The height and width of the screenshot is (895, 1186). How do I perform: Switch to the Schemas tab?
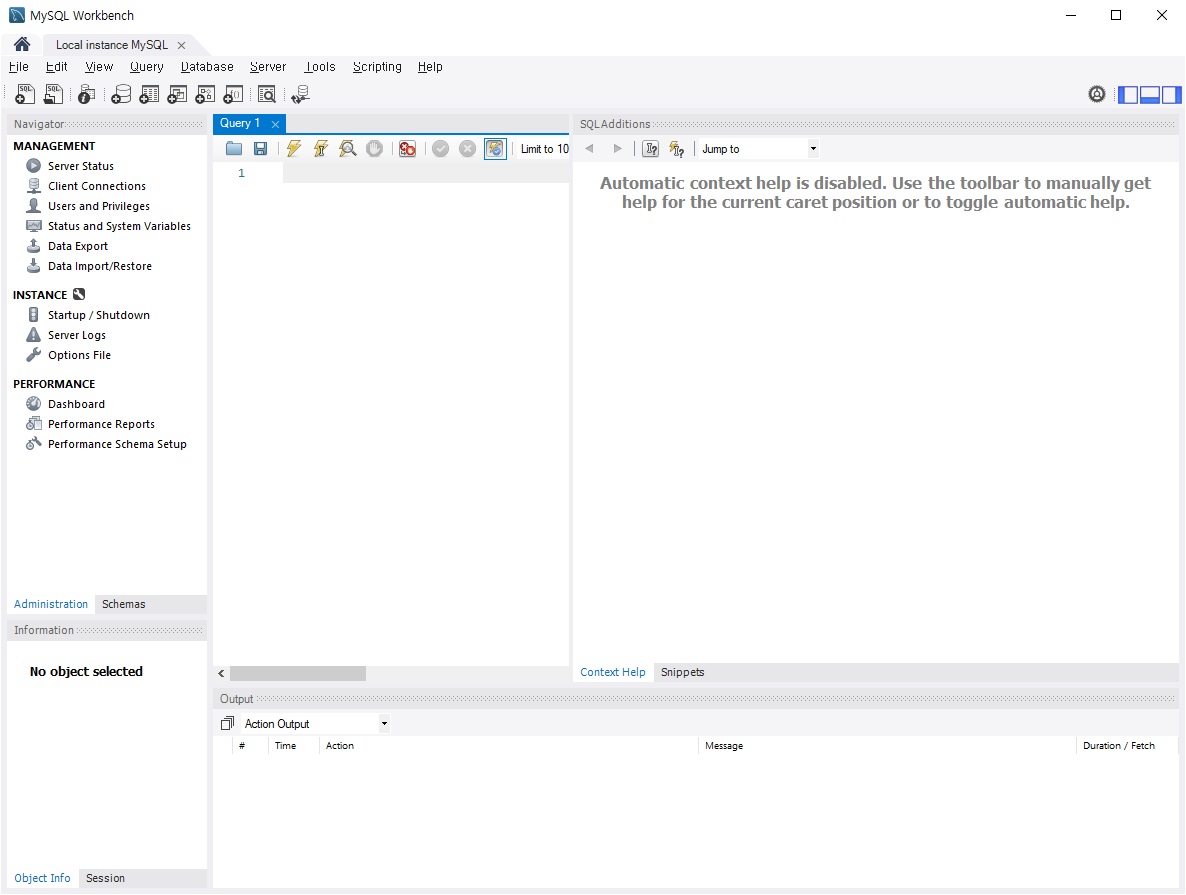123,604
